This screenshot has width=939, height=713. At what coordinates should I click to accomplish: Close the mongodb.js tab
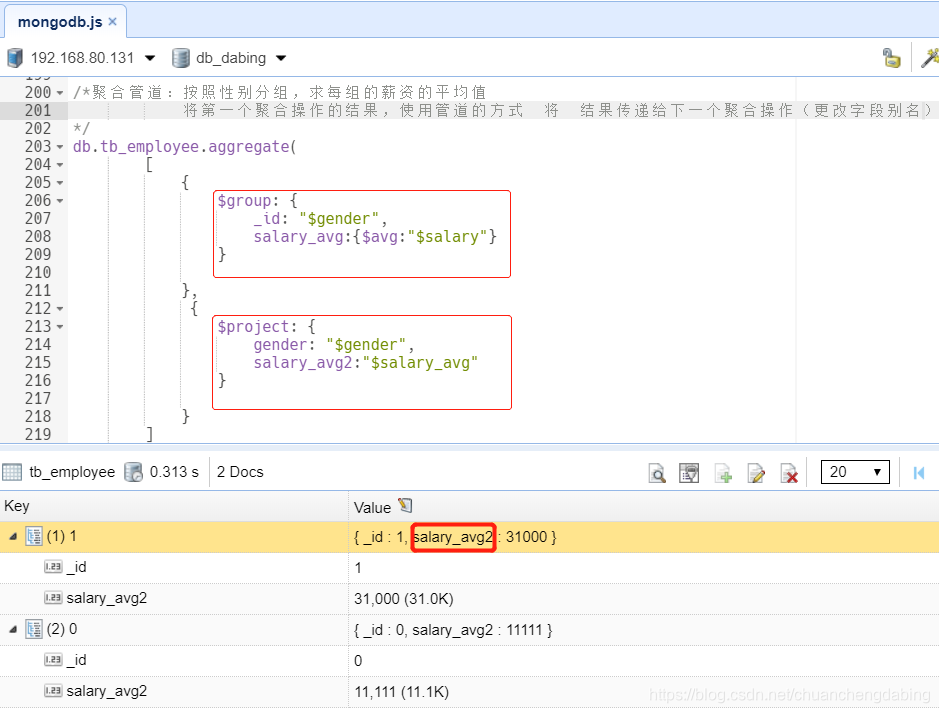click(x=113, y=22)
